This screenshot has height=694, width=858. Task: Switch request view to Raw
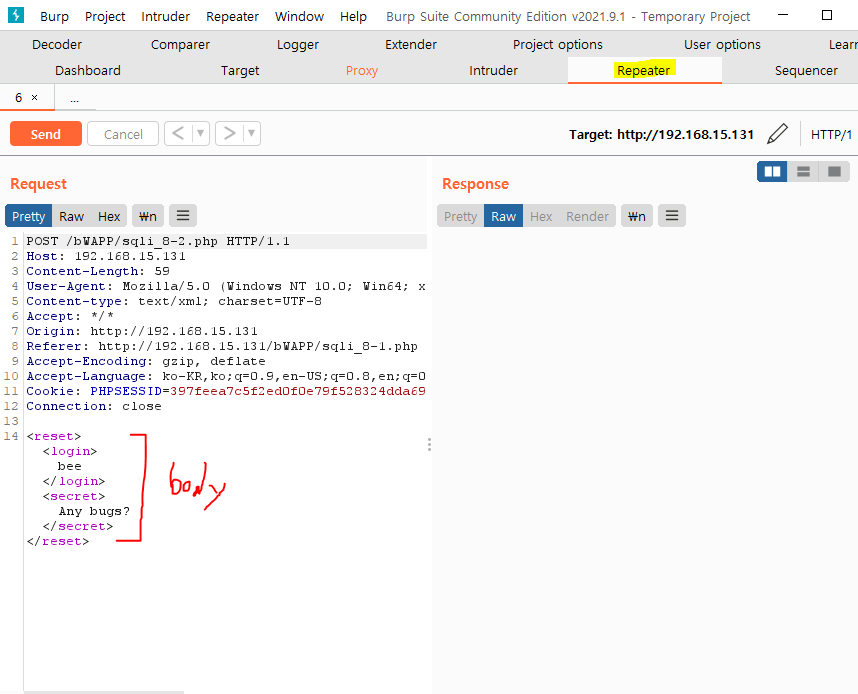click(x=72, y=216)
